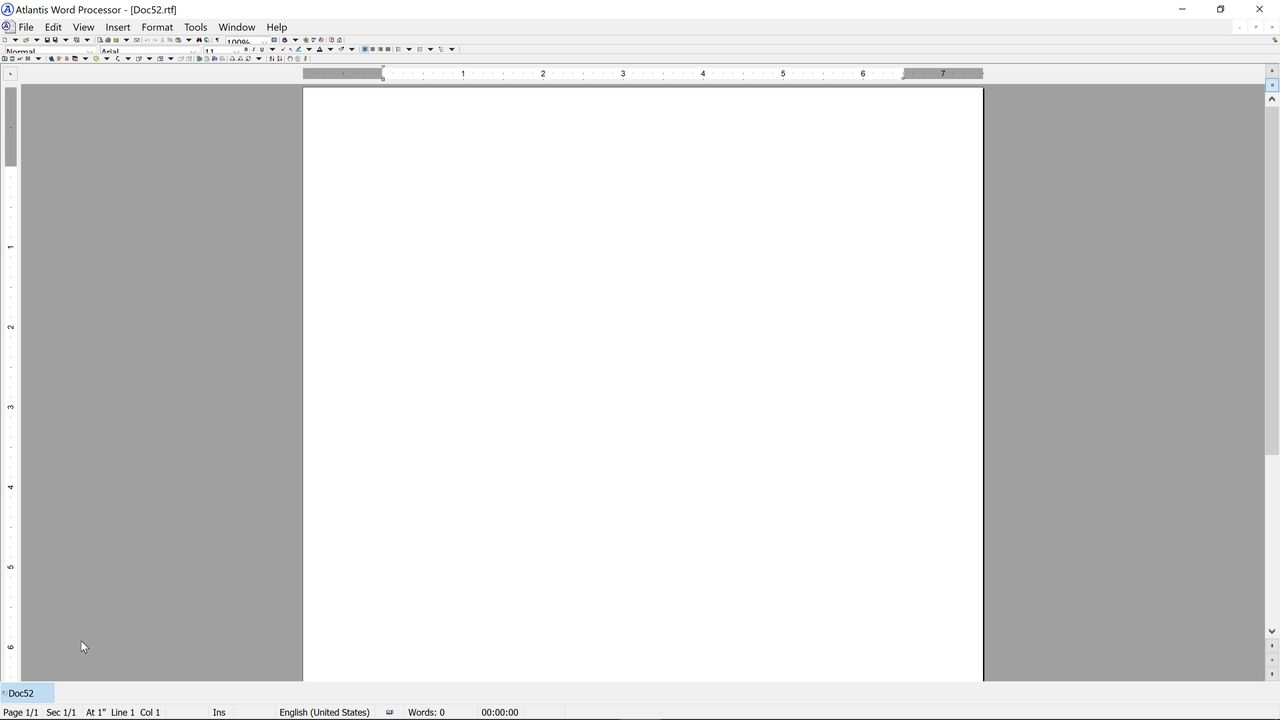Image resolution: width=1280 pixels, height=720 pixels.
Task: Click the text highlight marker icon
Action: click(298, 49)
